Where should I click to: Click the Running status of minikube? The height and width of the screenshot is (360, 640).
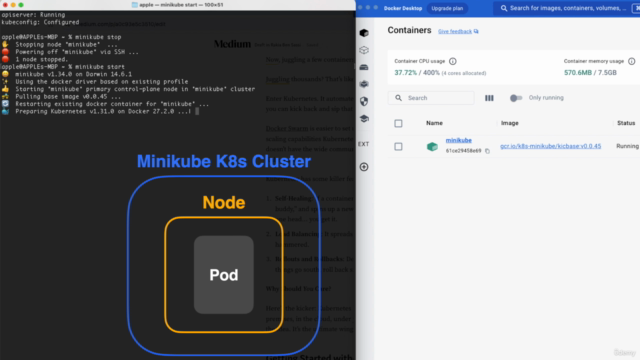(627, 146)
